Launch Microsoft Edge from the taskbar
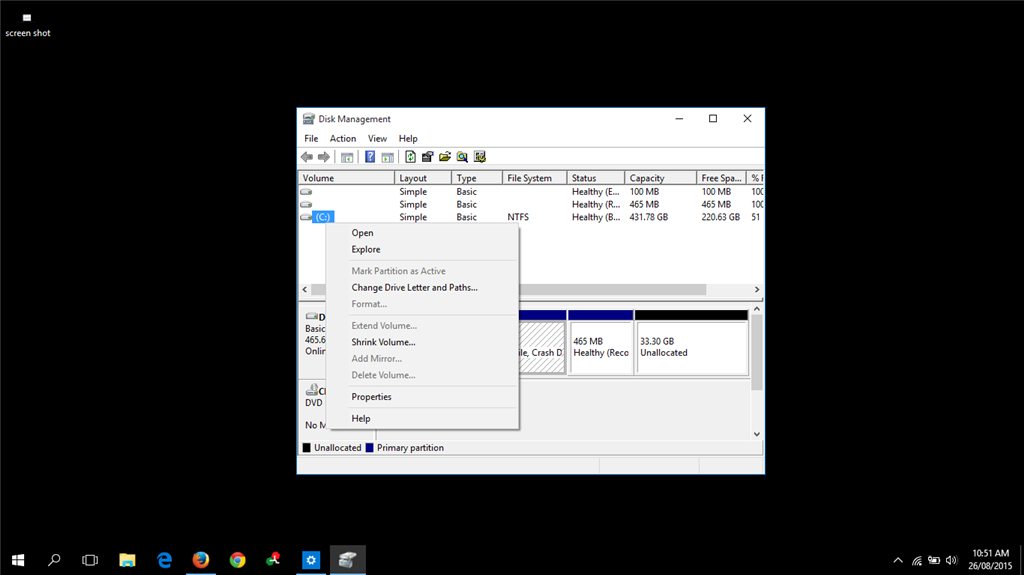Viewport: 1024px width, 575px height. pyautogui.click(x=164, y=560)
